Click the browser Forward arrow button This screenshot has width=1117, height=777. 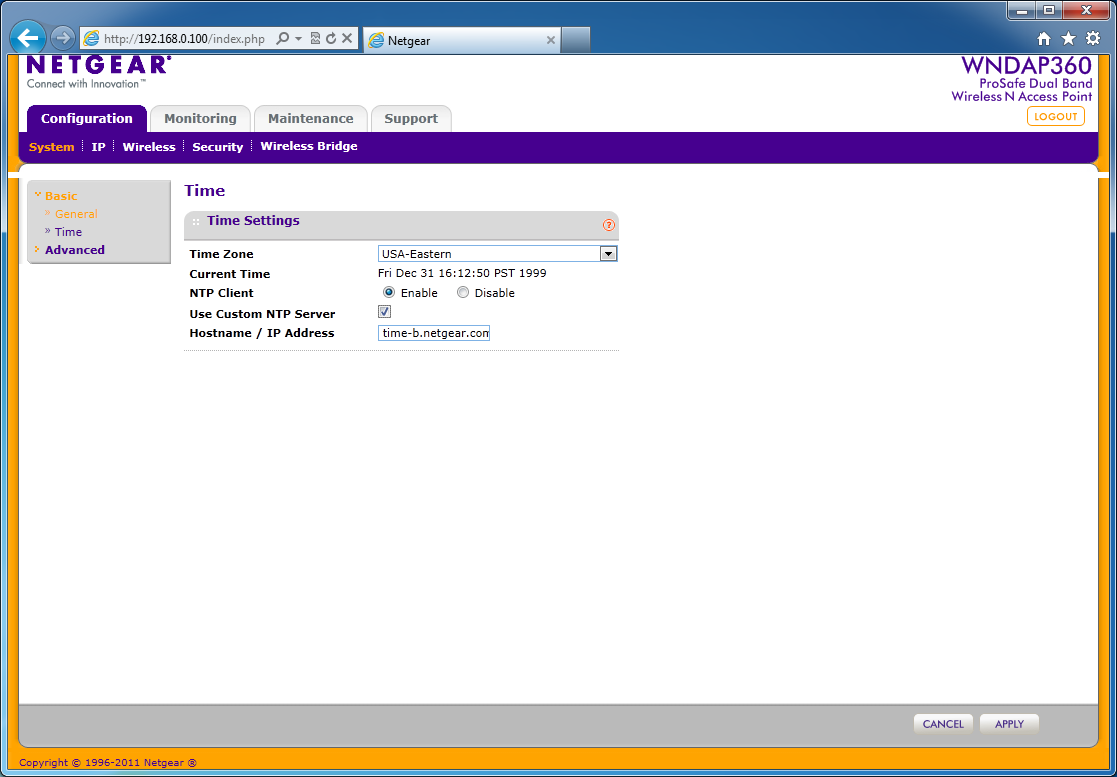(x=63, y=38)
